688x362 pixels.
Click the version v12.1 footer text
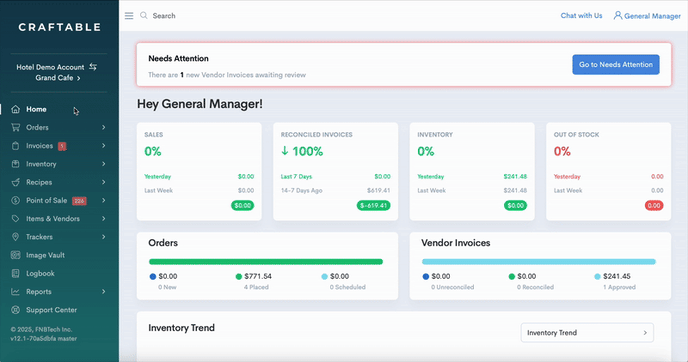[x=43, y=339]
